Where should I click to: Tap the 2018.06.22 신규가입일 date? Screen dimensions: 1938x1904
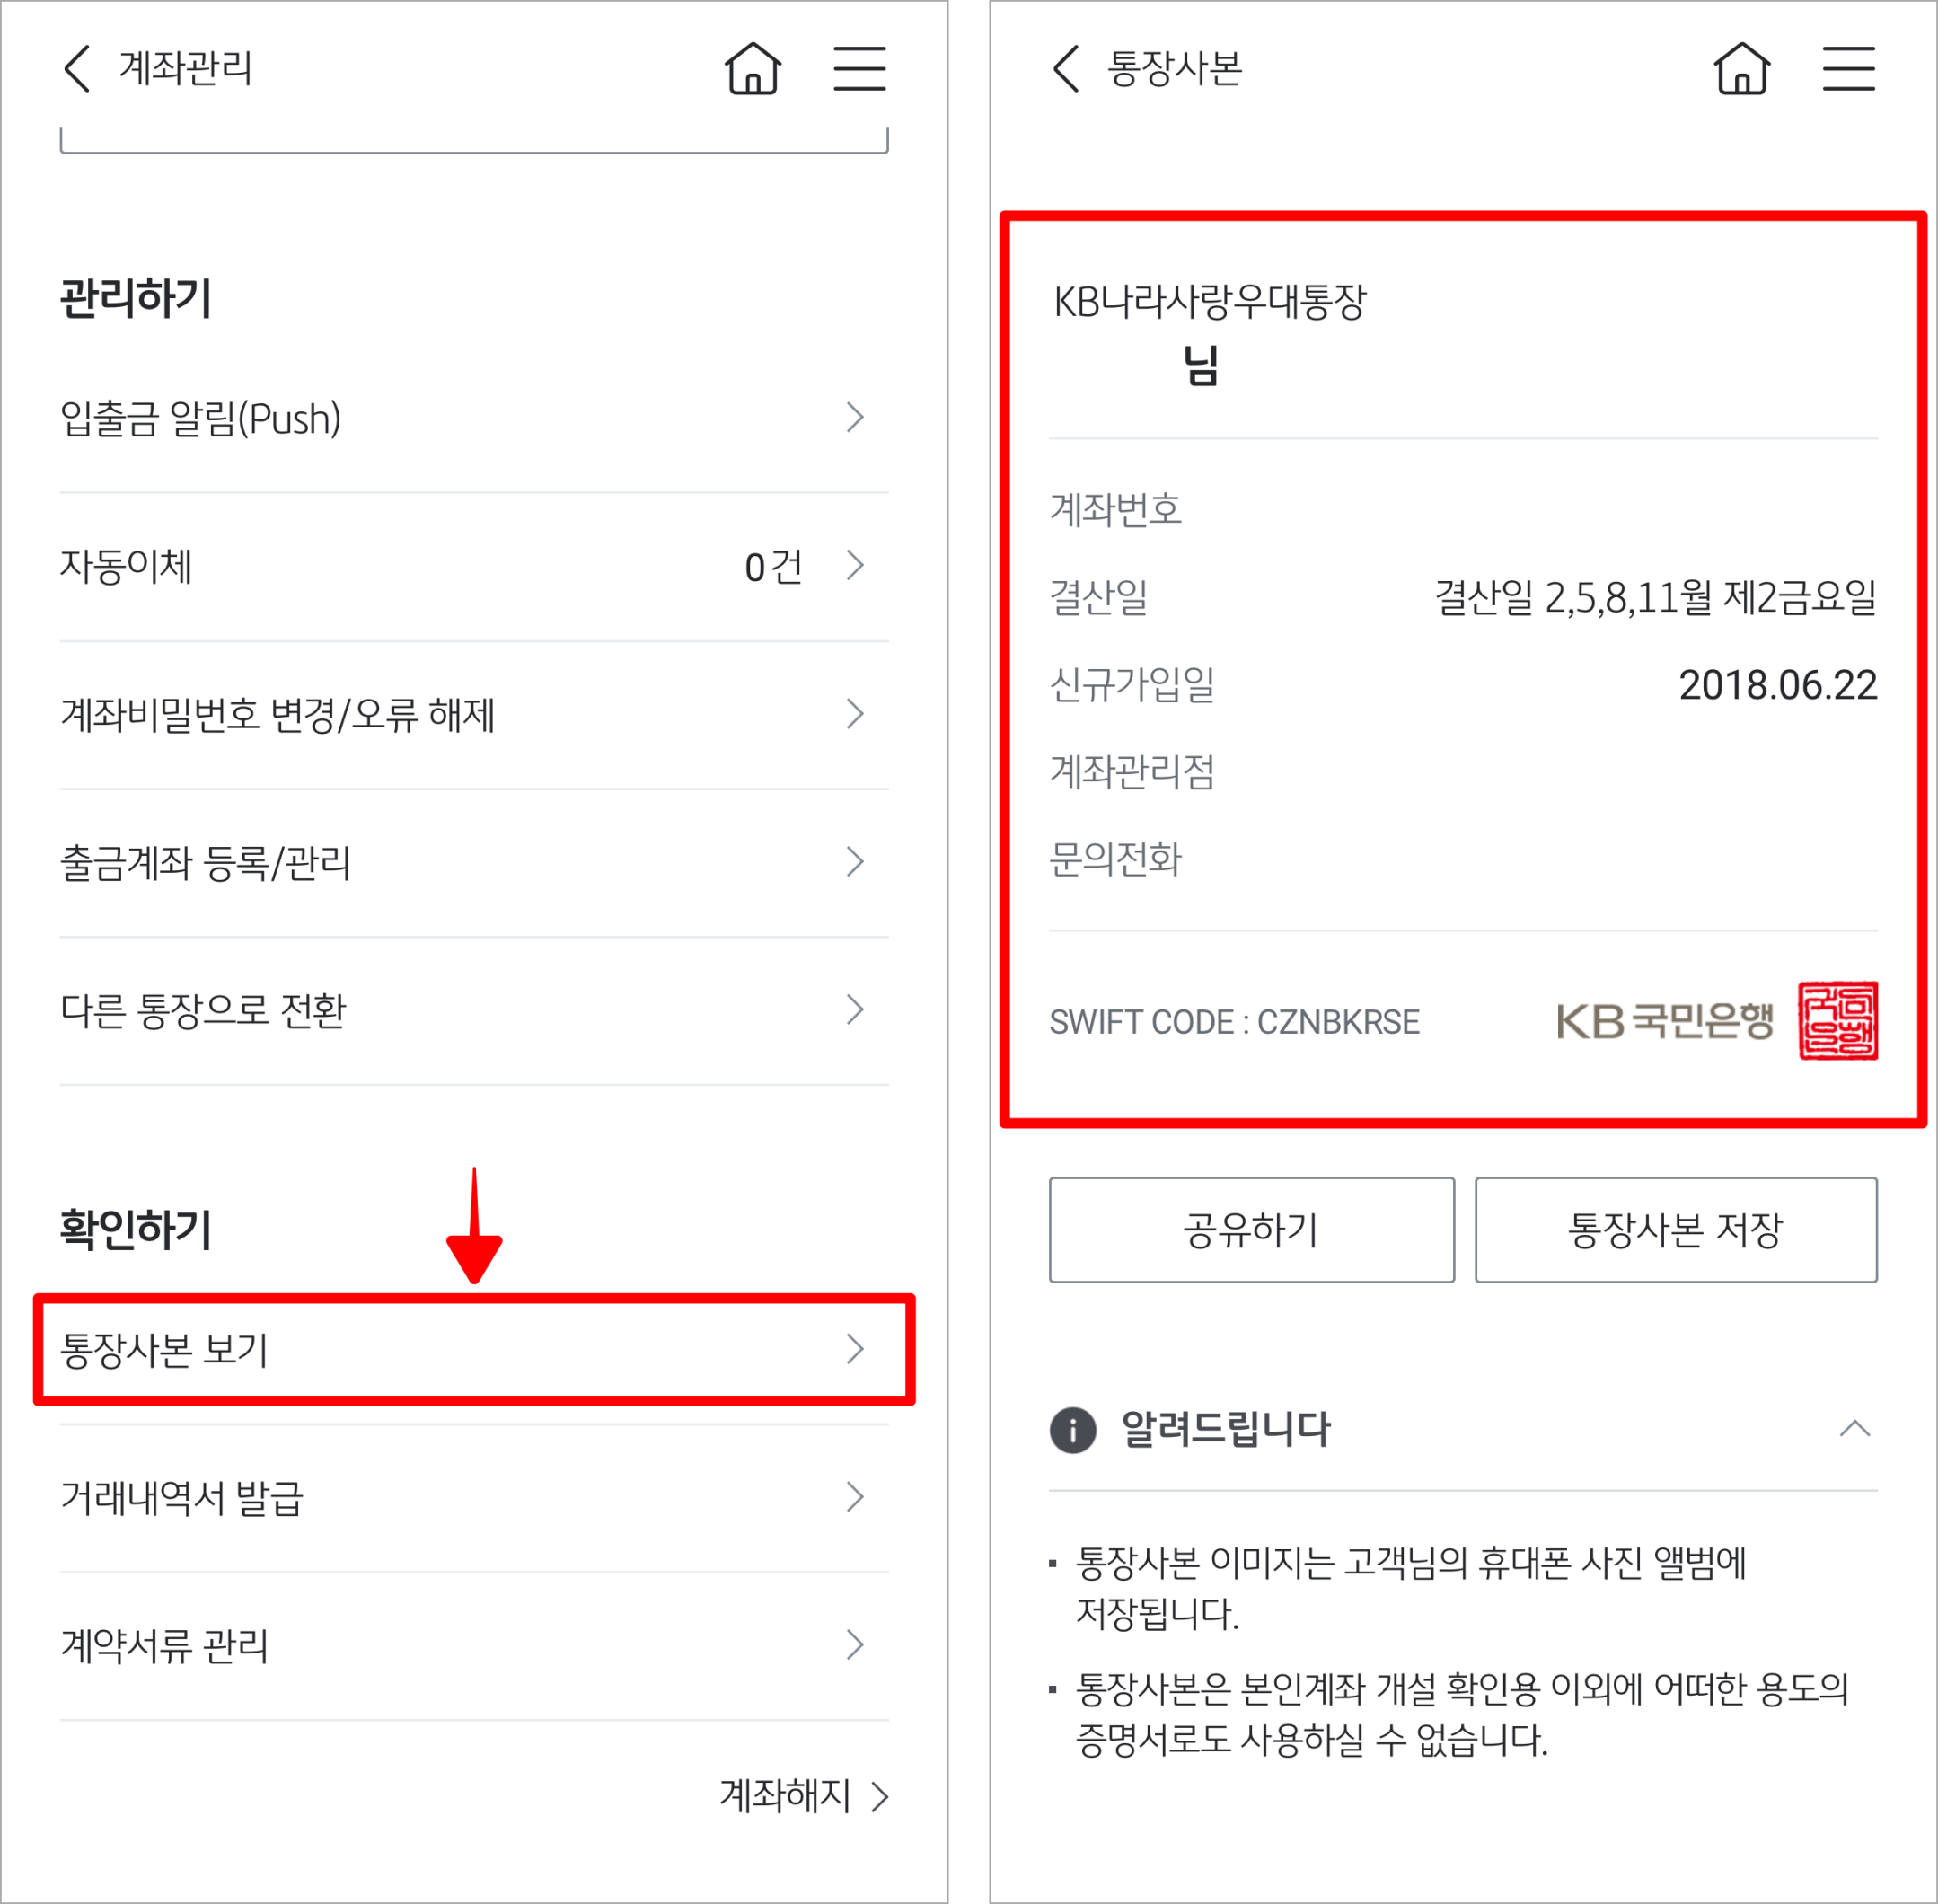(1778, 685)
